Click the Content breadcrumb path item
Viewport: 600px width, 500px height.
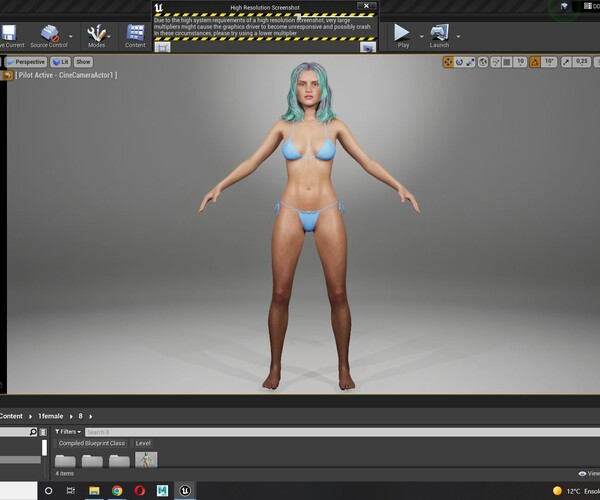point(11,416)
